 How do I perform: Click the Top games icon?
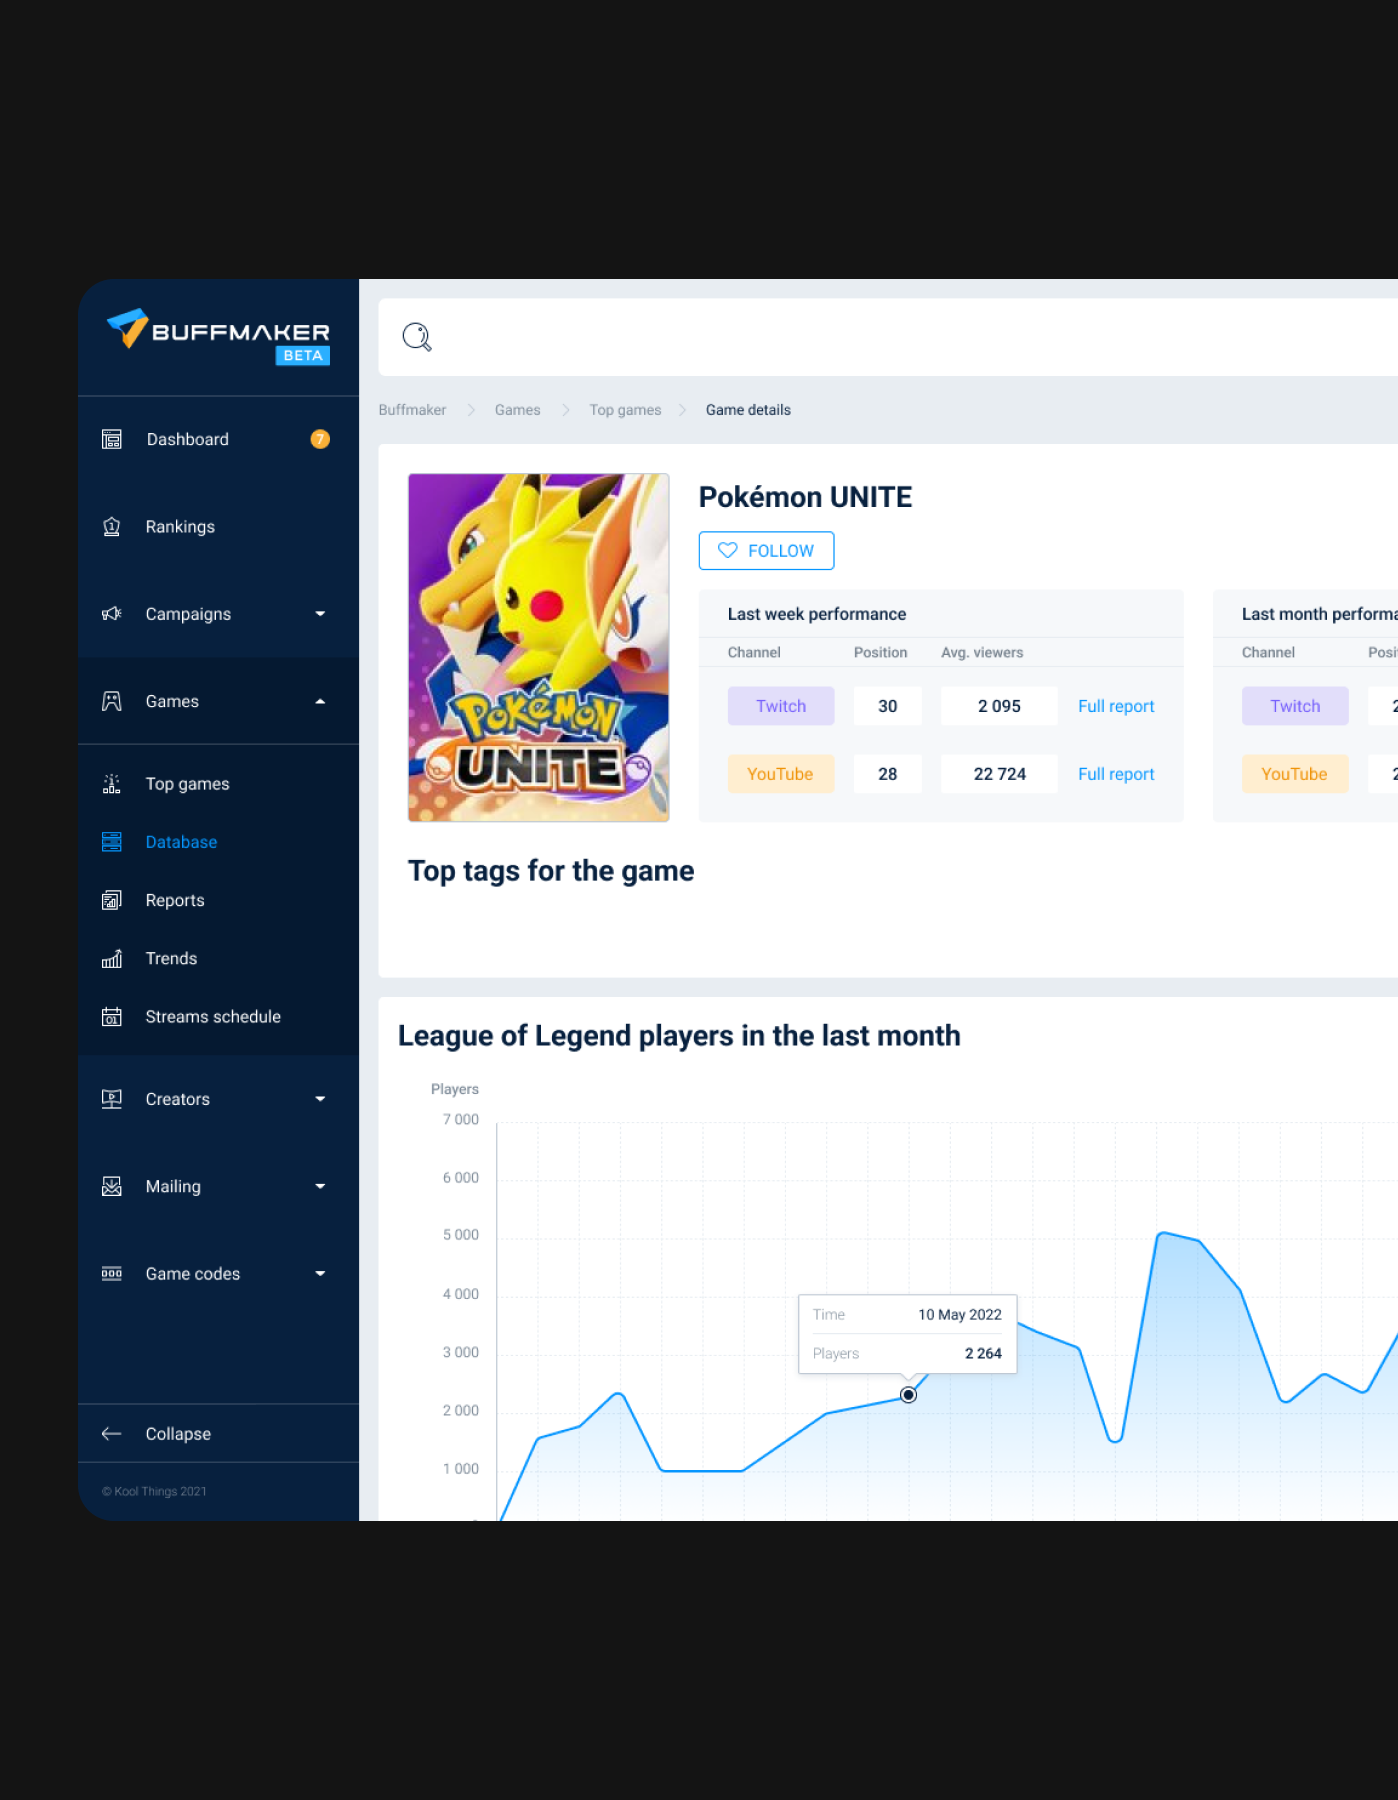pos(112,784)
